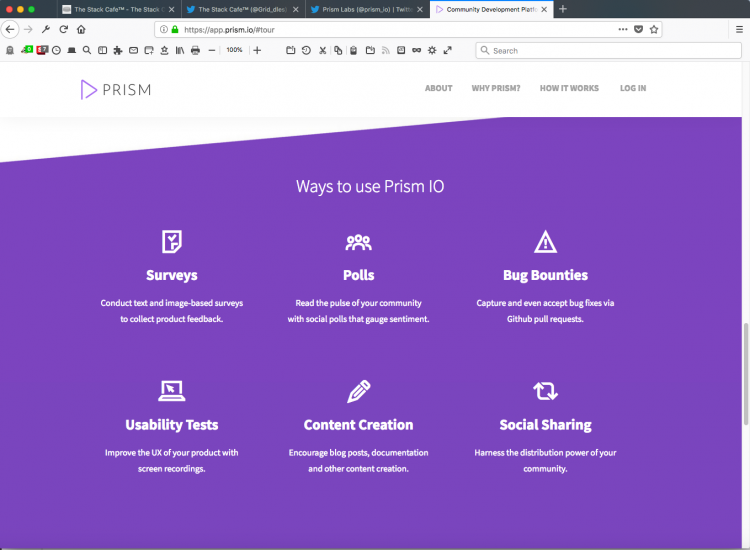Open preferences gear icon in toolbar
Screen dimensions: 750x550
[432, 50]
